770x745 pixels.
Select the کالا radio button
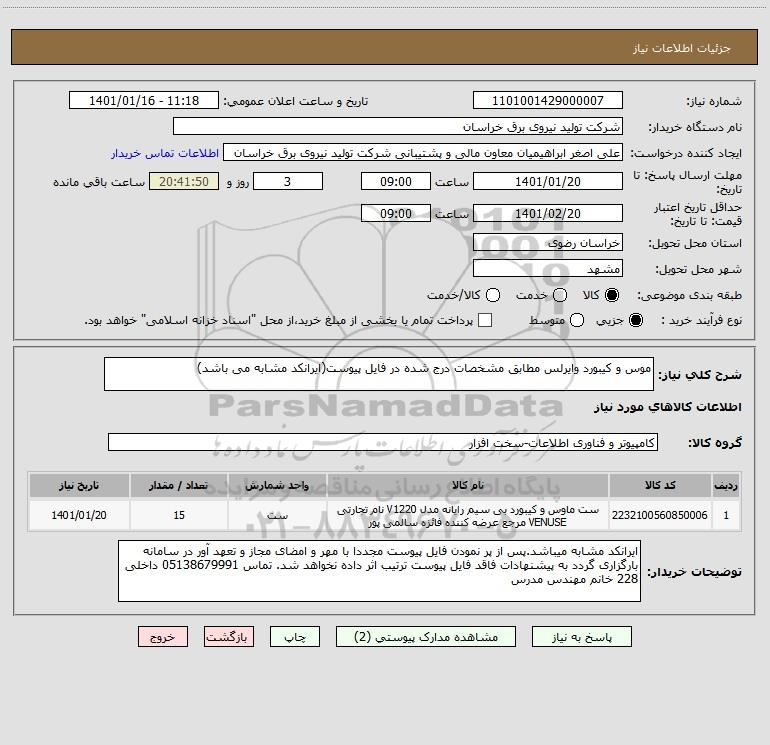point(612,295)
